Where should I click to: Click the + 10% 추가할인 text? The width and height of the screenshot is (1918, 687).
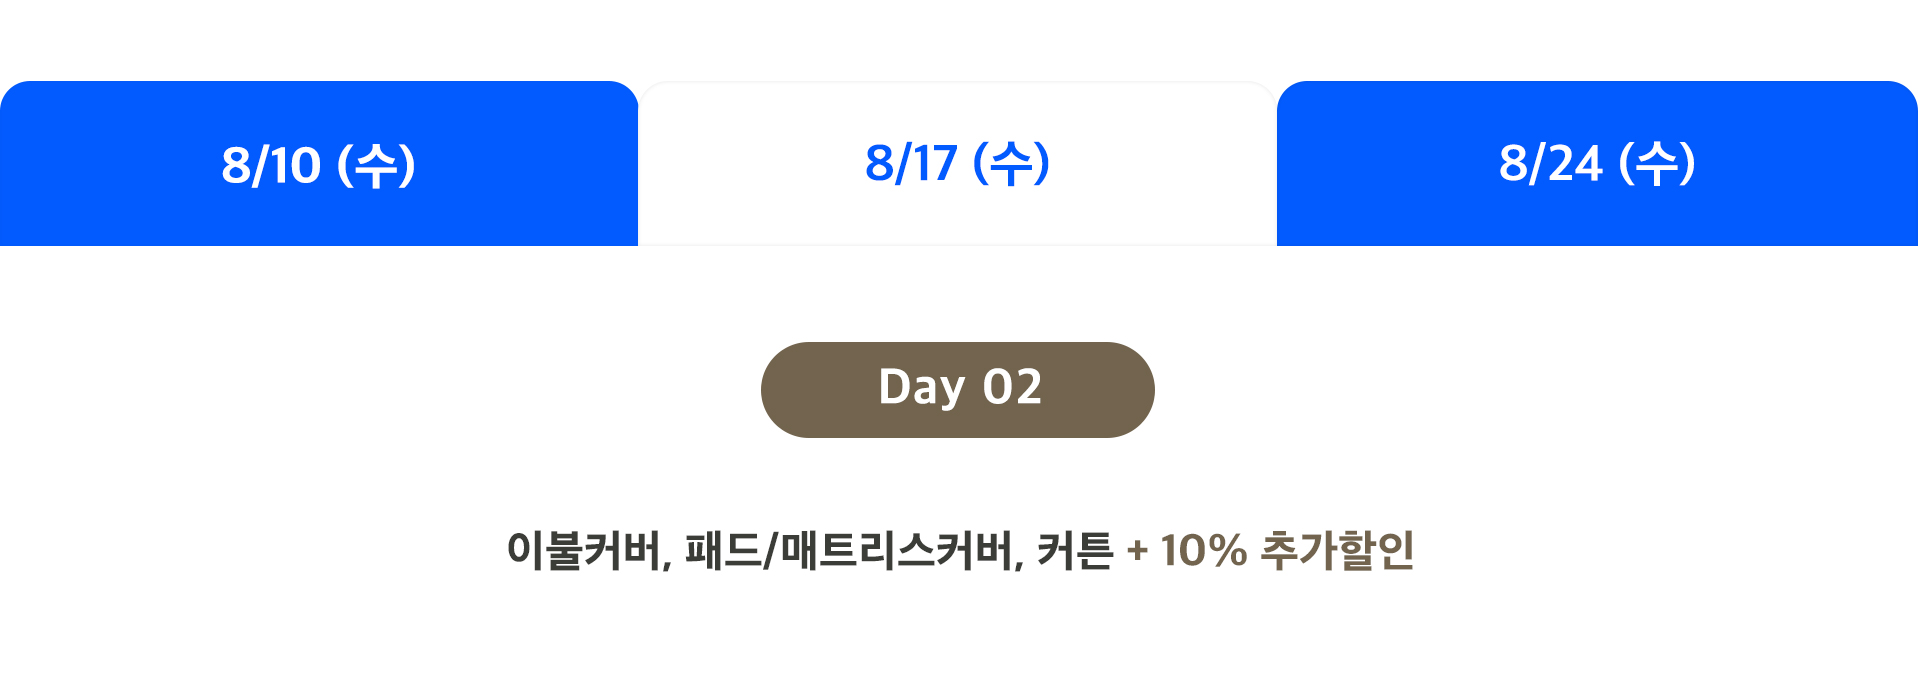(x=1270, y=550)
